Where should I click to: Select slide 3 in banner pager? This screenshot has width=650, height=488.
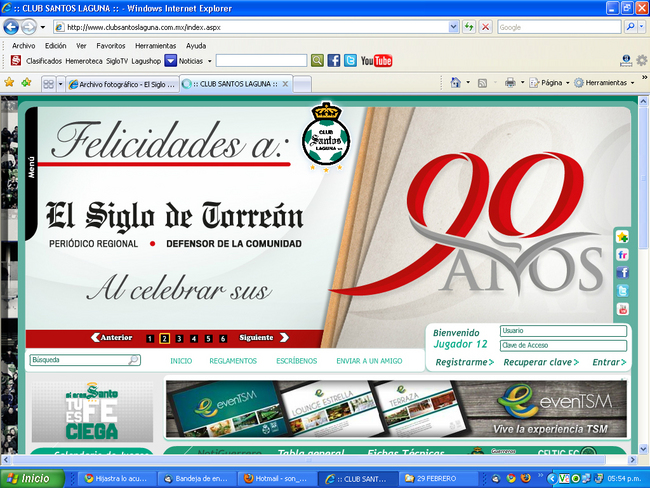tap(179, 338)
